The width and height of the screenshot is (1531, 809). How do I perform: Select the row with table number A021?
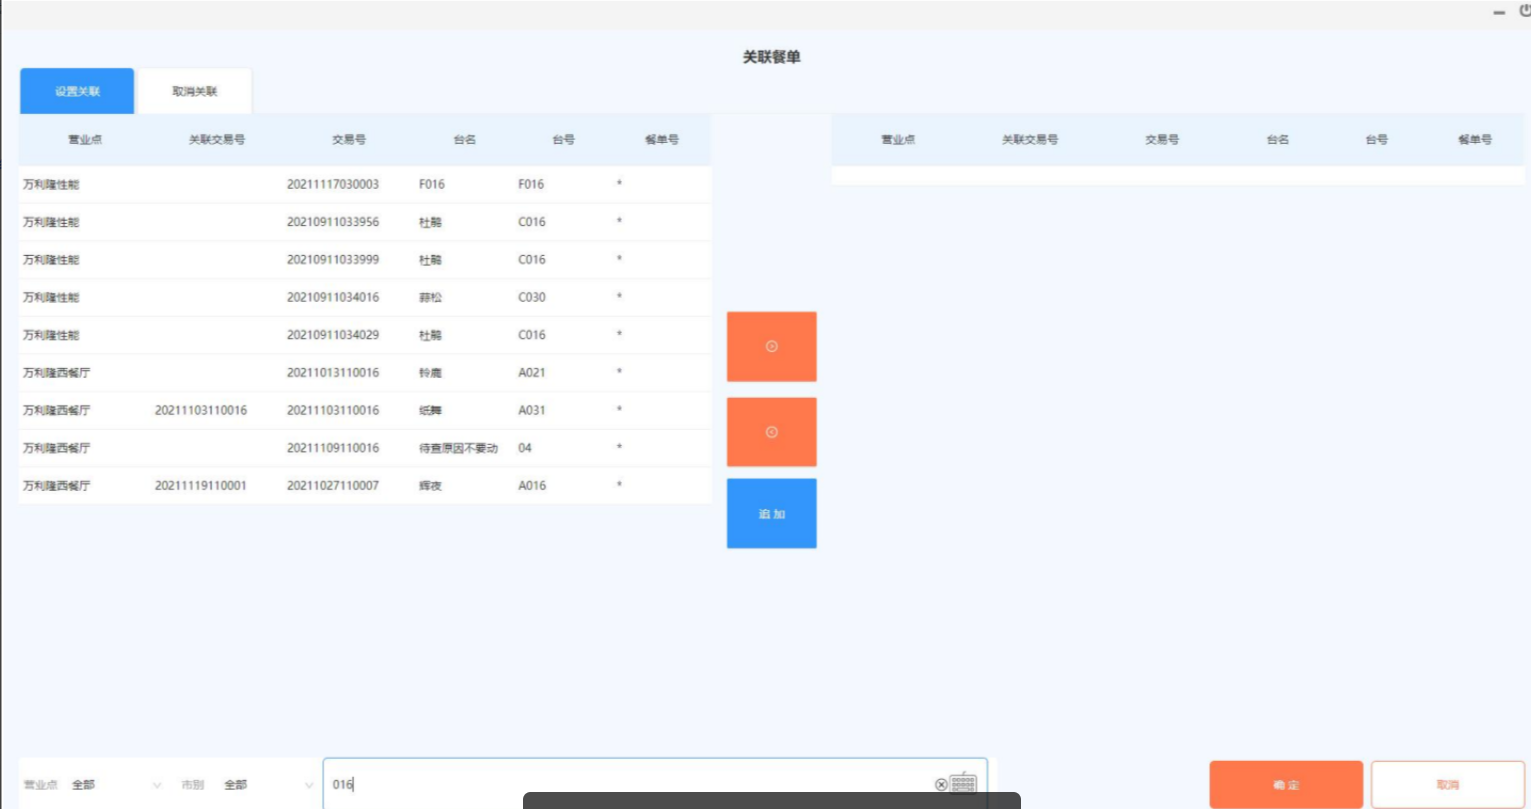[x=531, y=373]
